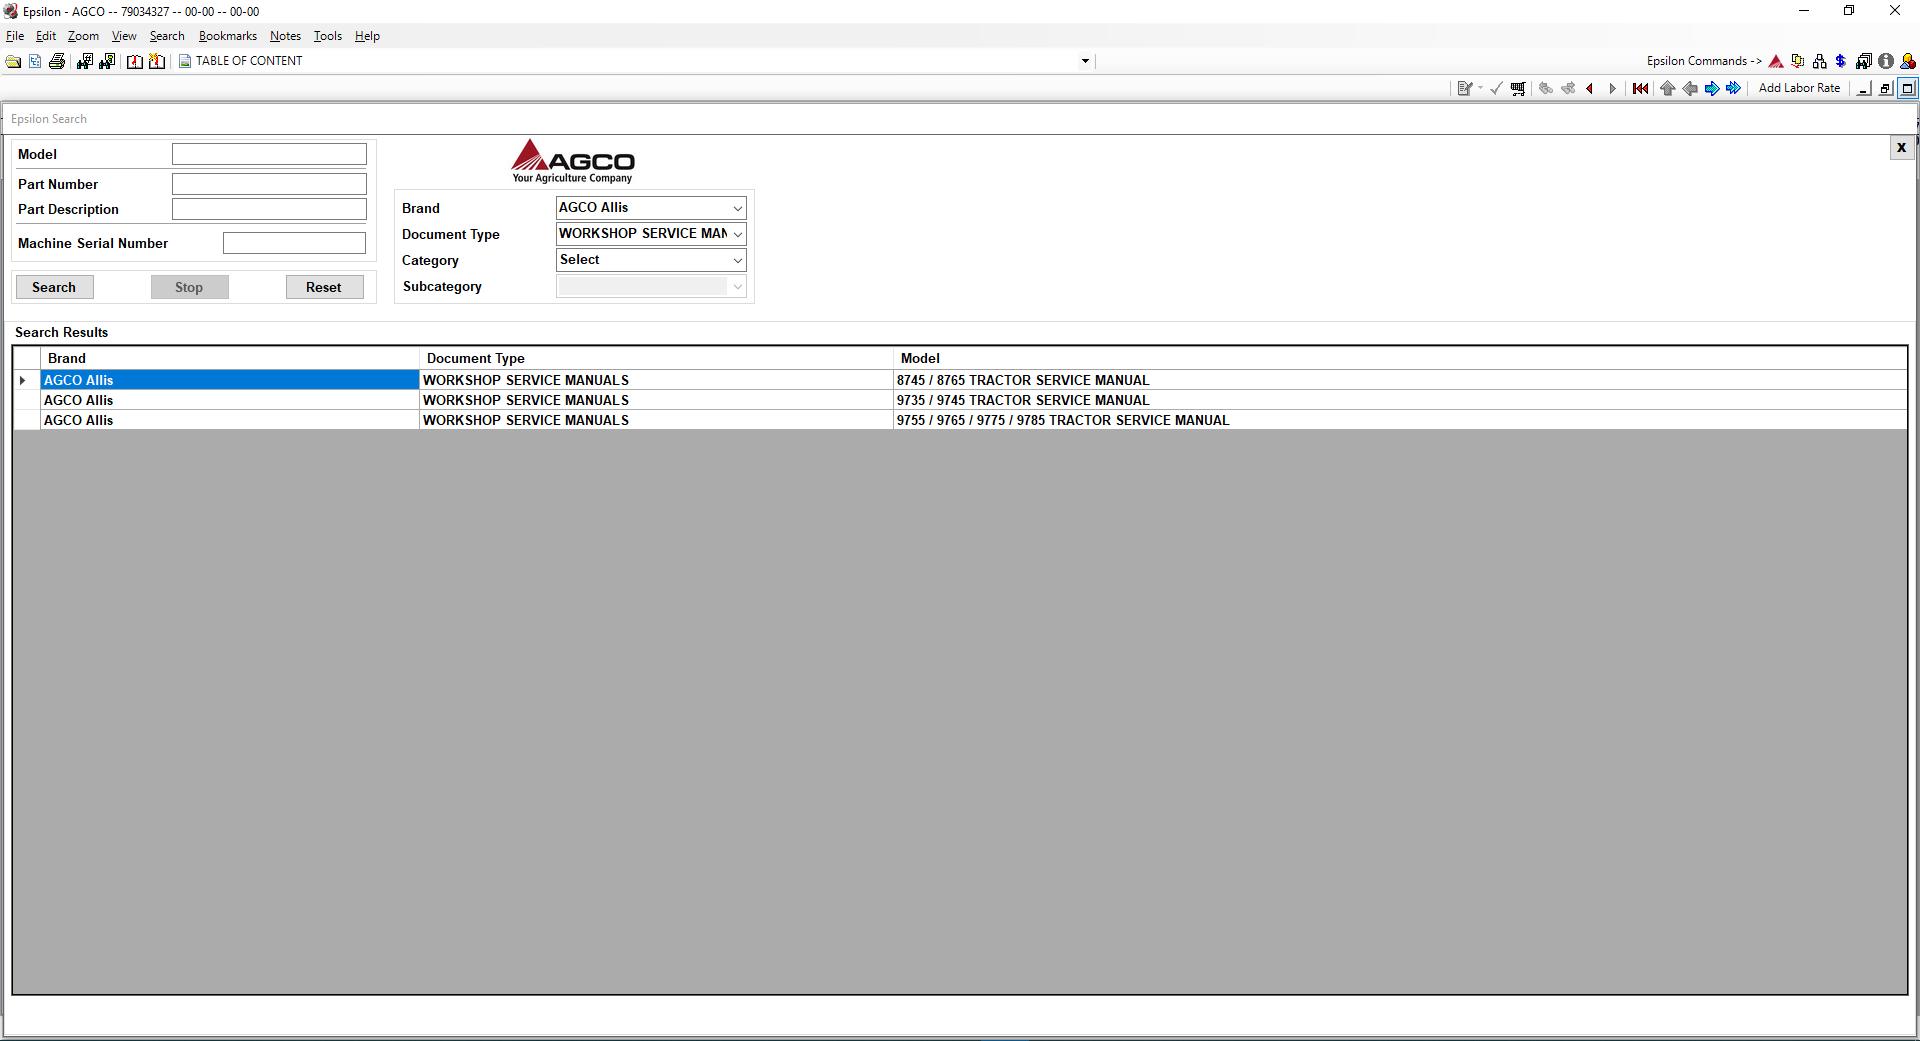
Task: Open the folder icon in the toolbar
Action: pos(13,62)
